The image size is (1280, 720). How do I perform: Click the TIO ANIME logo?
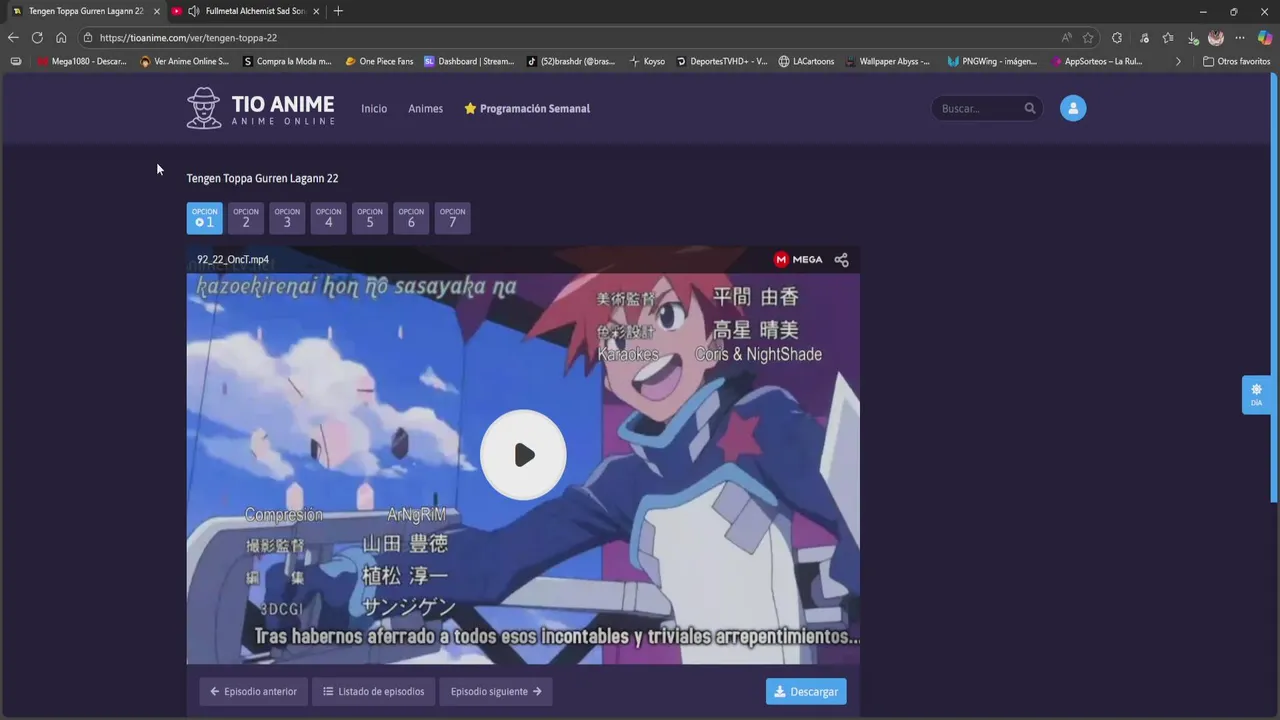(x=260, y=108)
